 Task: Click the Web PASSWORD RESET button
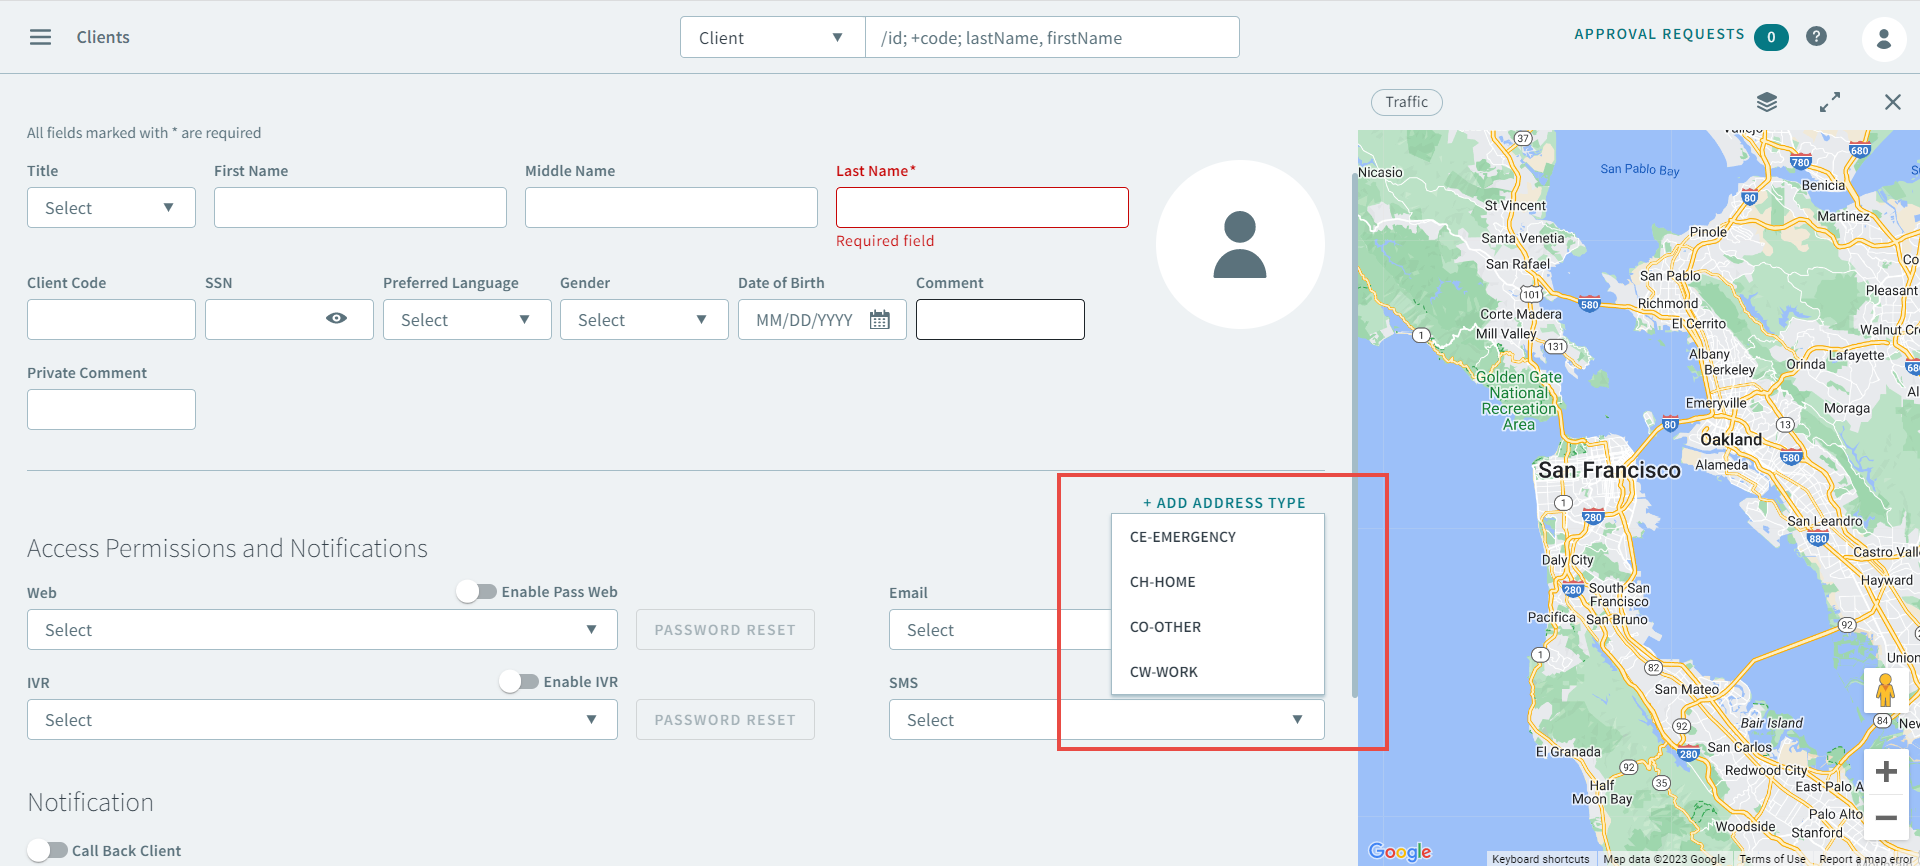(x=725, y=630)
